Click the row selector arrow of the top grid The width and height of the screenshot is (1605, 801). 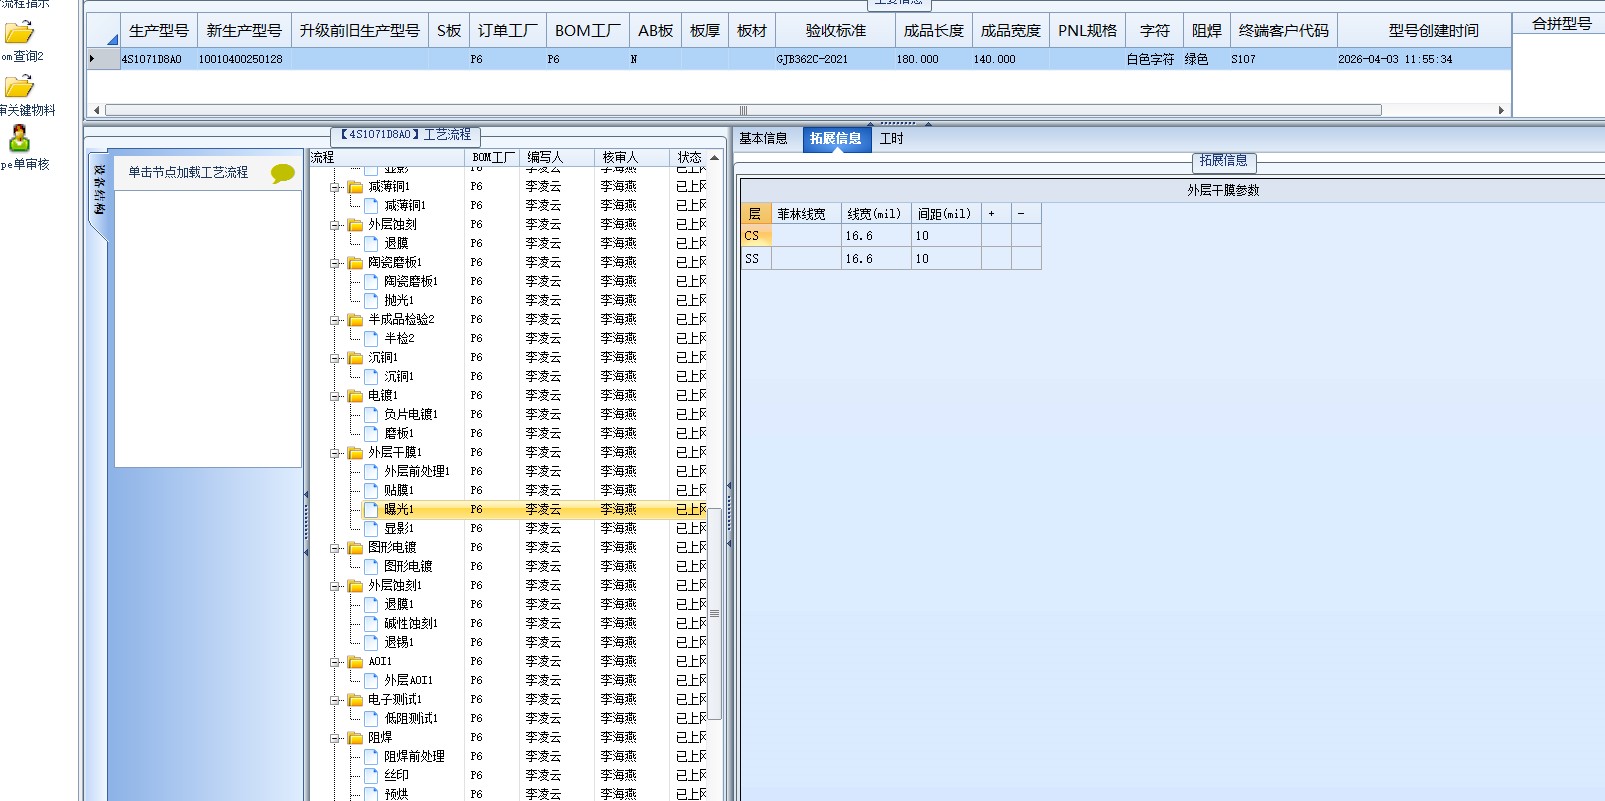pyautogui.click(x=103, y=59)
